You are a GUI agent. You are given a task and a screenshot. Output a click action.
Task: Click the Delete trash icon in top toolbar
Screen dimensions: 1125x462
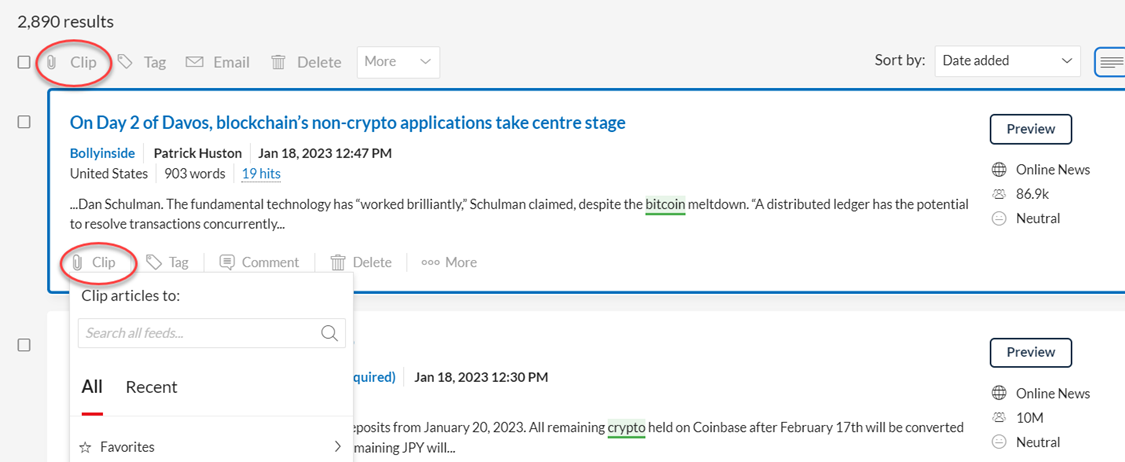coord(278,62)
